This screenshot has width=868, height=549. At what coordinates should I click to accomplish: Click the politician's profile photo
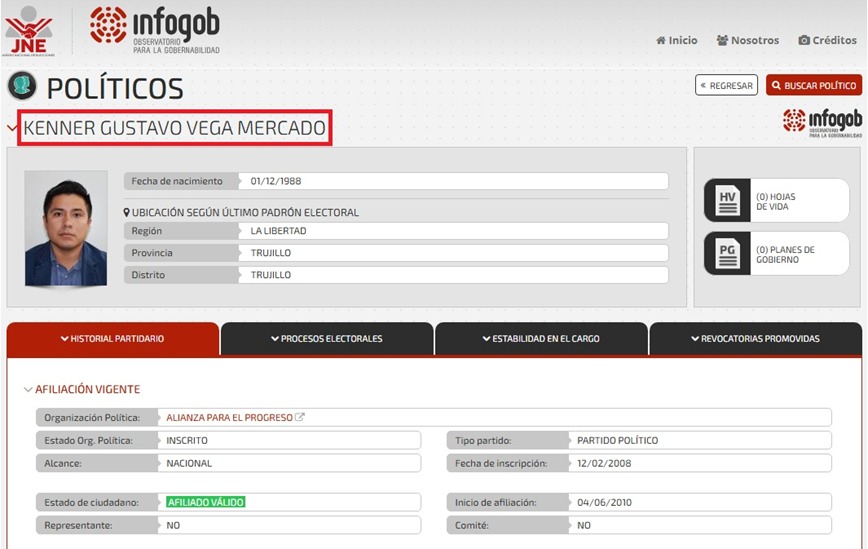[x=66, y=229]
